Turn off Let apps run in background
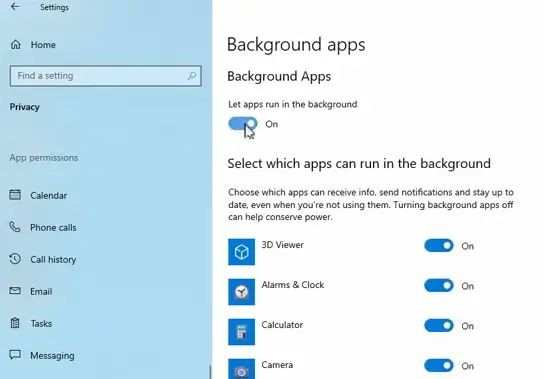544x379 pixels. tap(243, 124)
